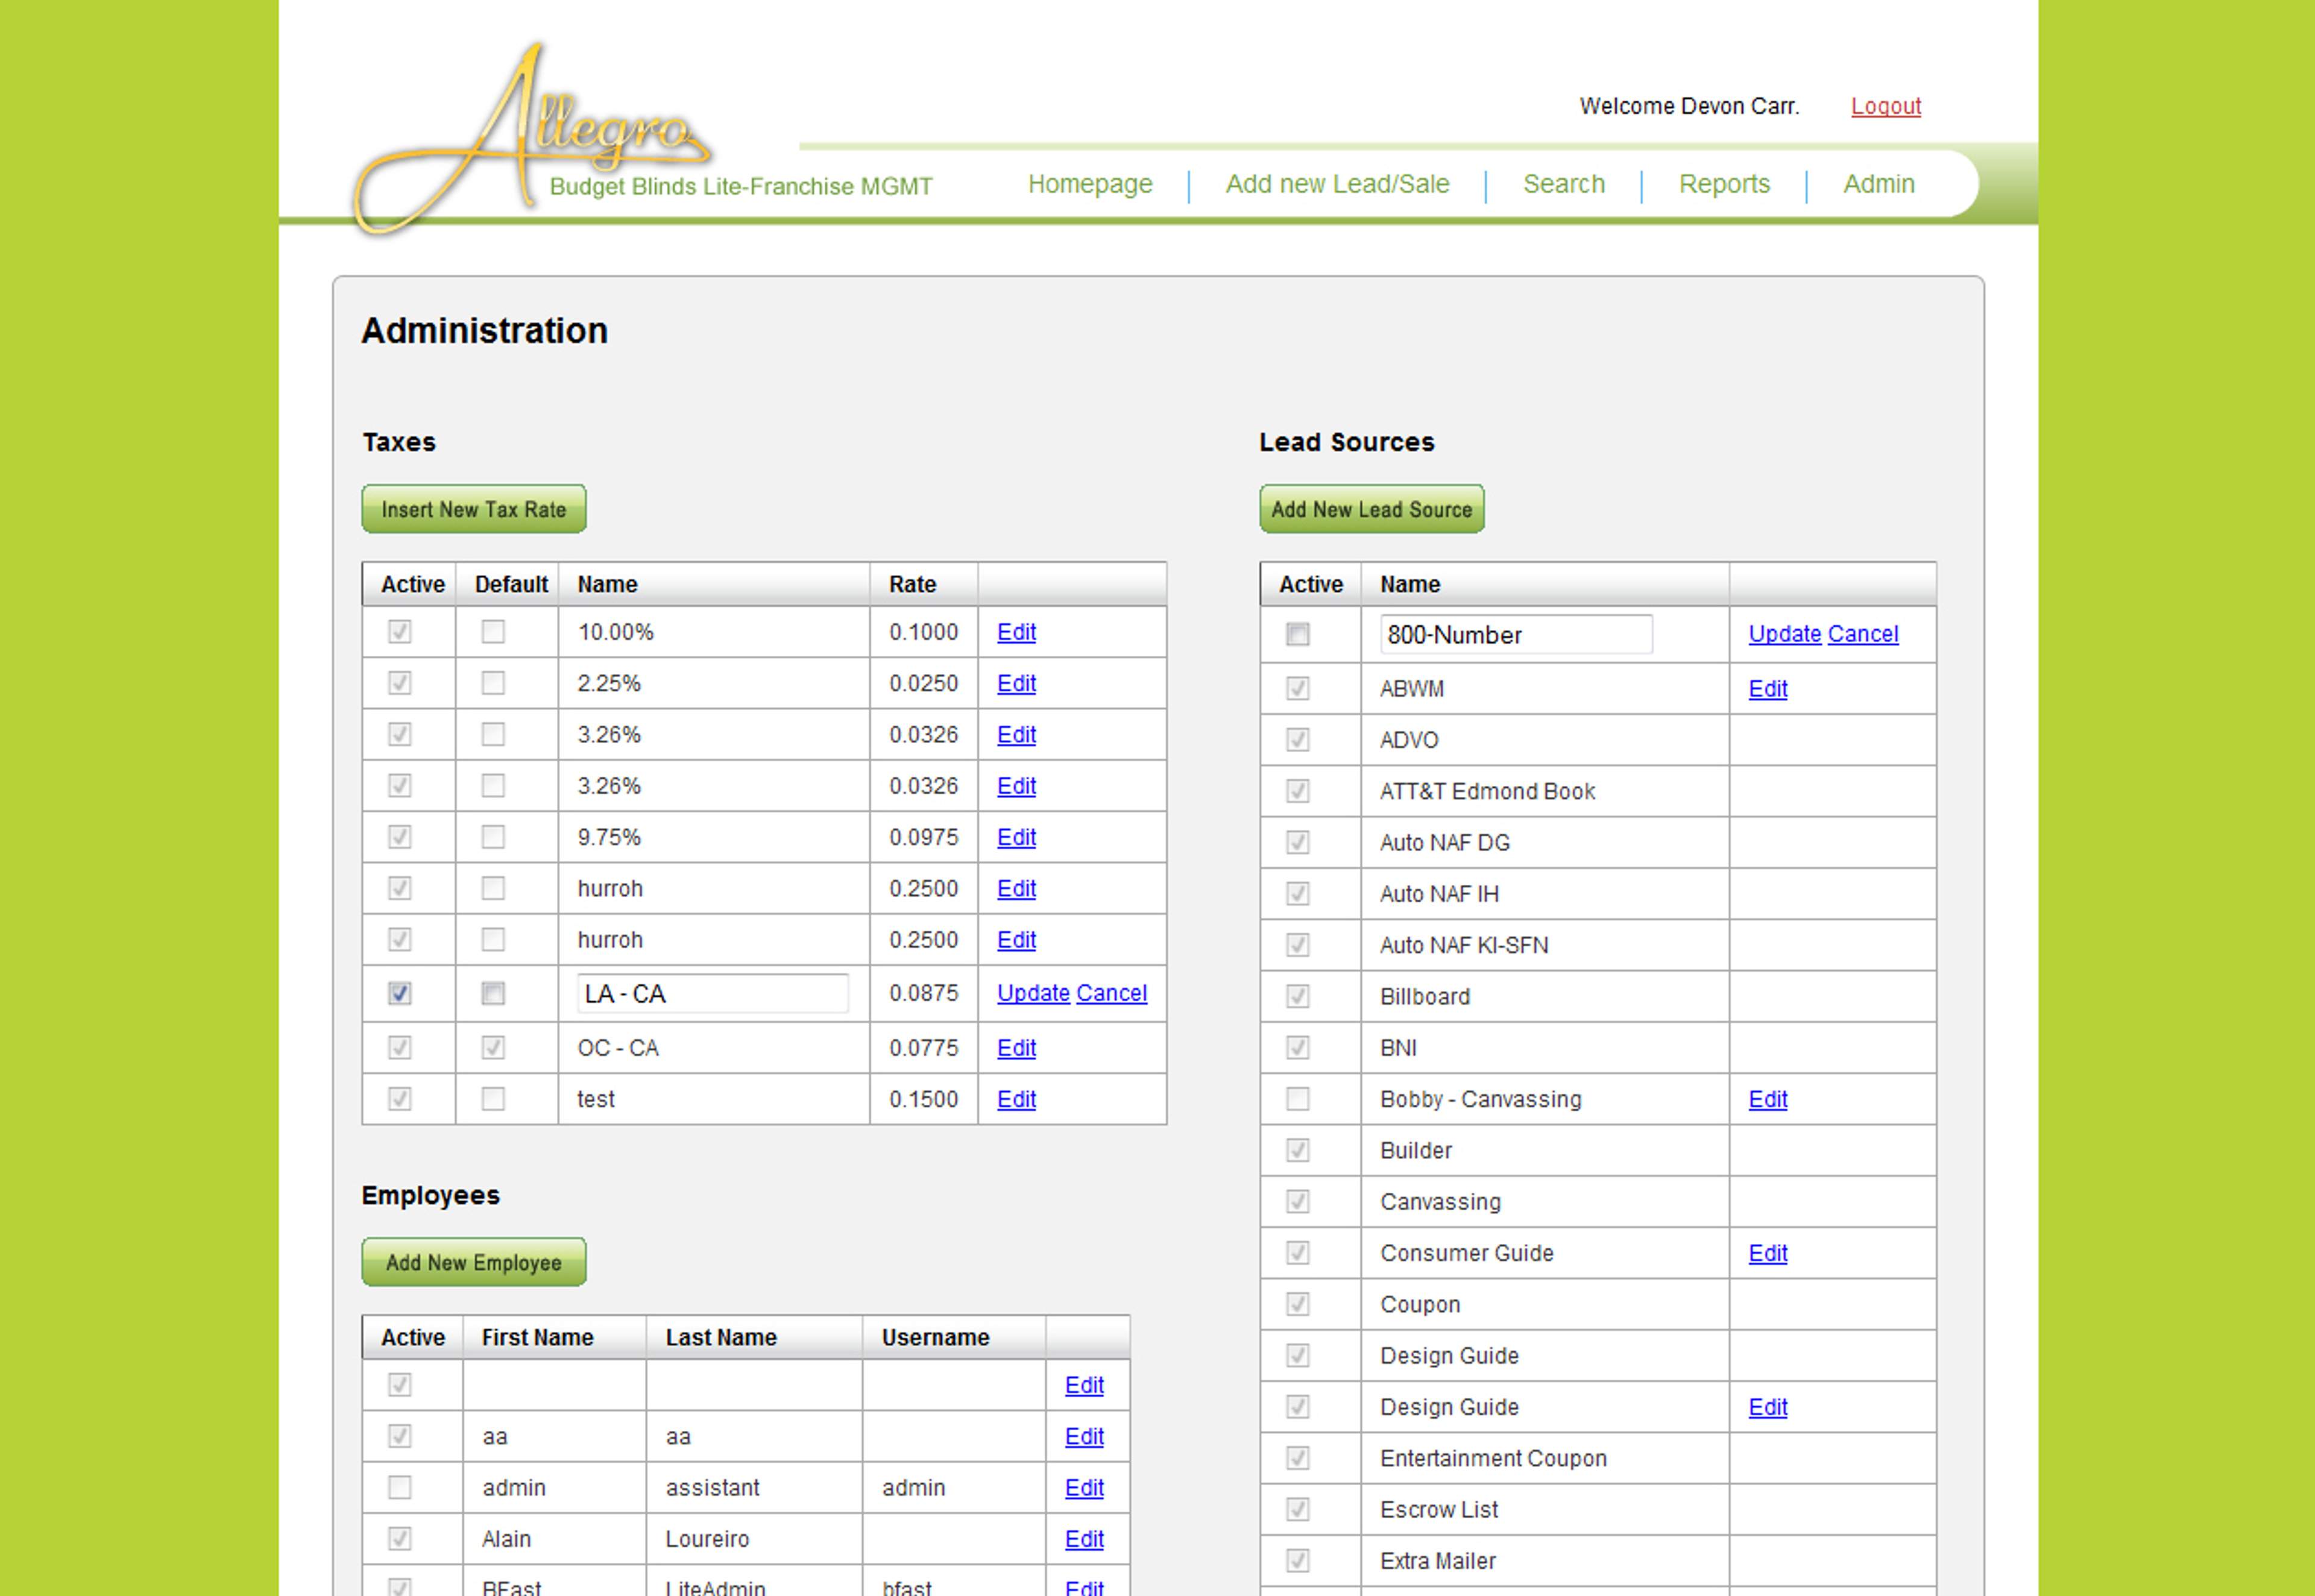
Task: Click Cancel link for 800-Number lead source
Action: pos(1863,634)
